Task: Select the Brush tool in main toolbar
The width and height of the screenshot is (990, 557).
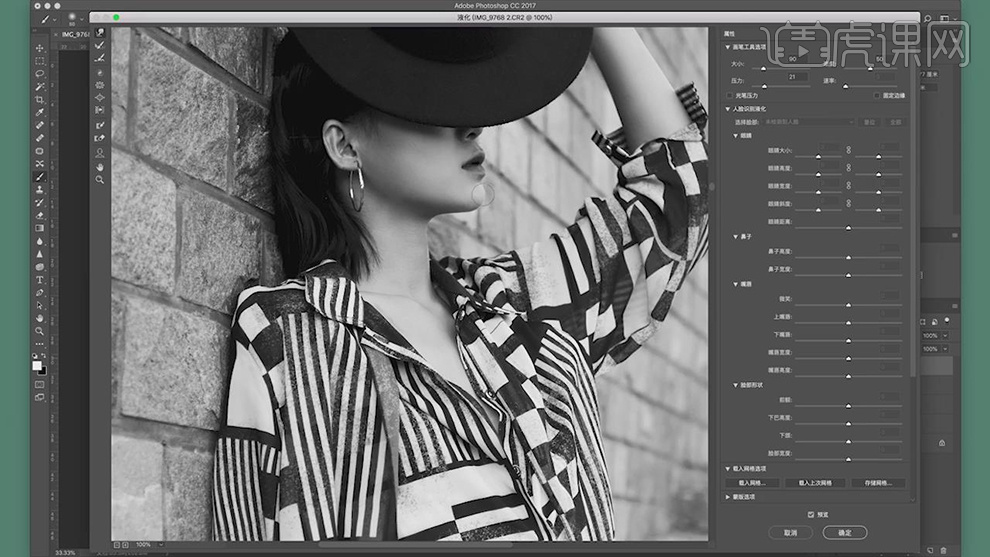Action: (40, 177)
